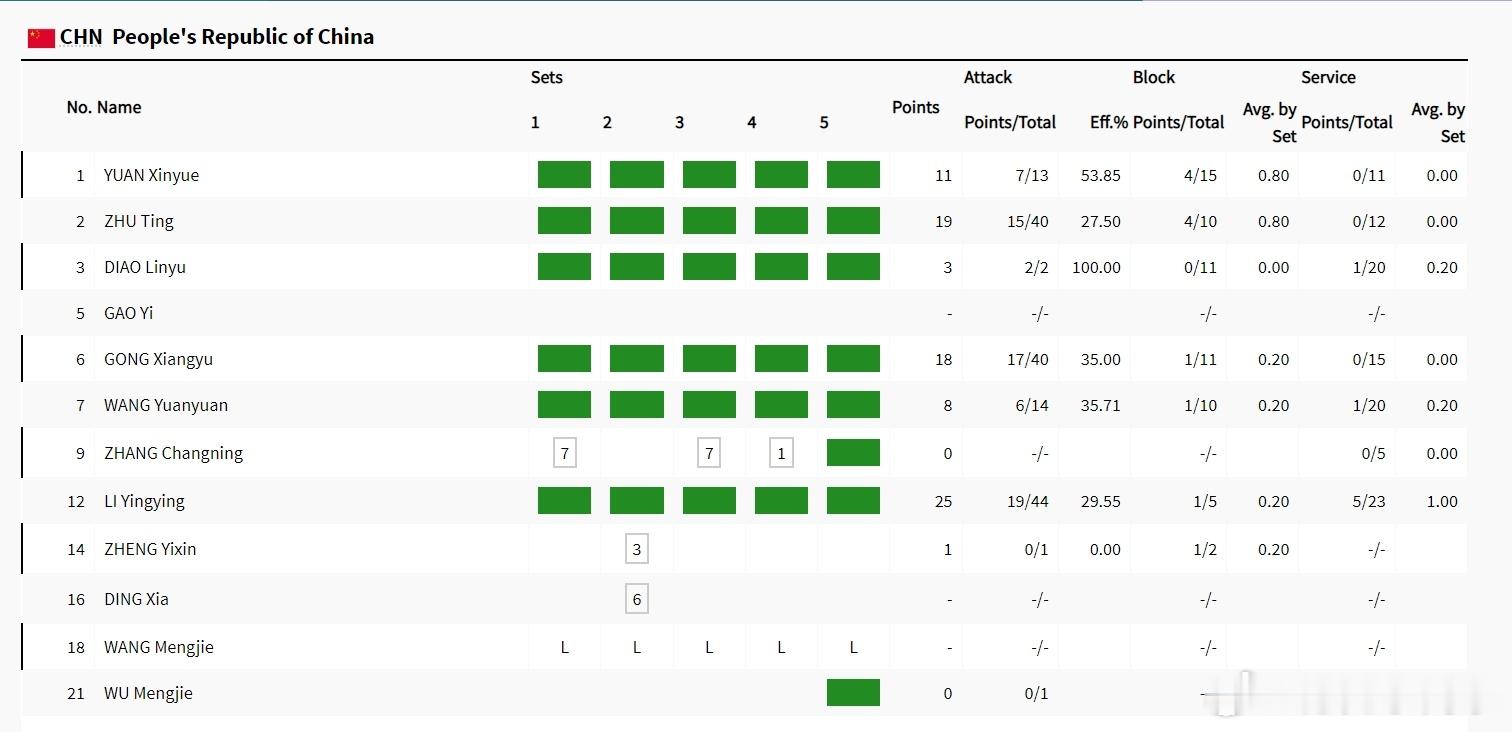The image size is (1512, 732).
Task: Select player name GONG Xiangyu
Action: pyautogui.click(x=158, y=359)
